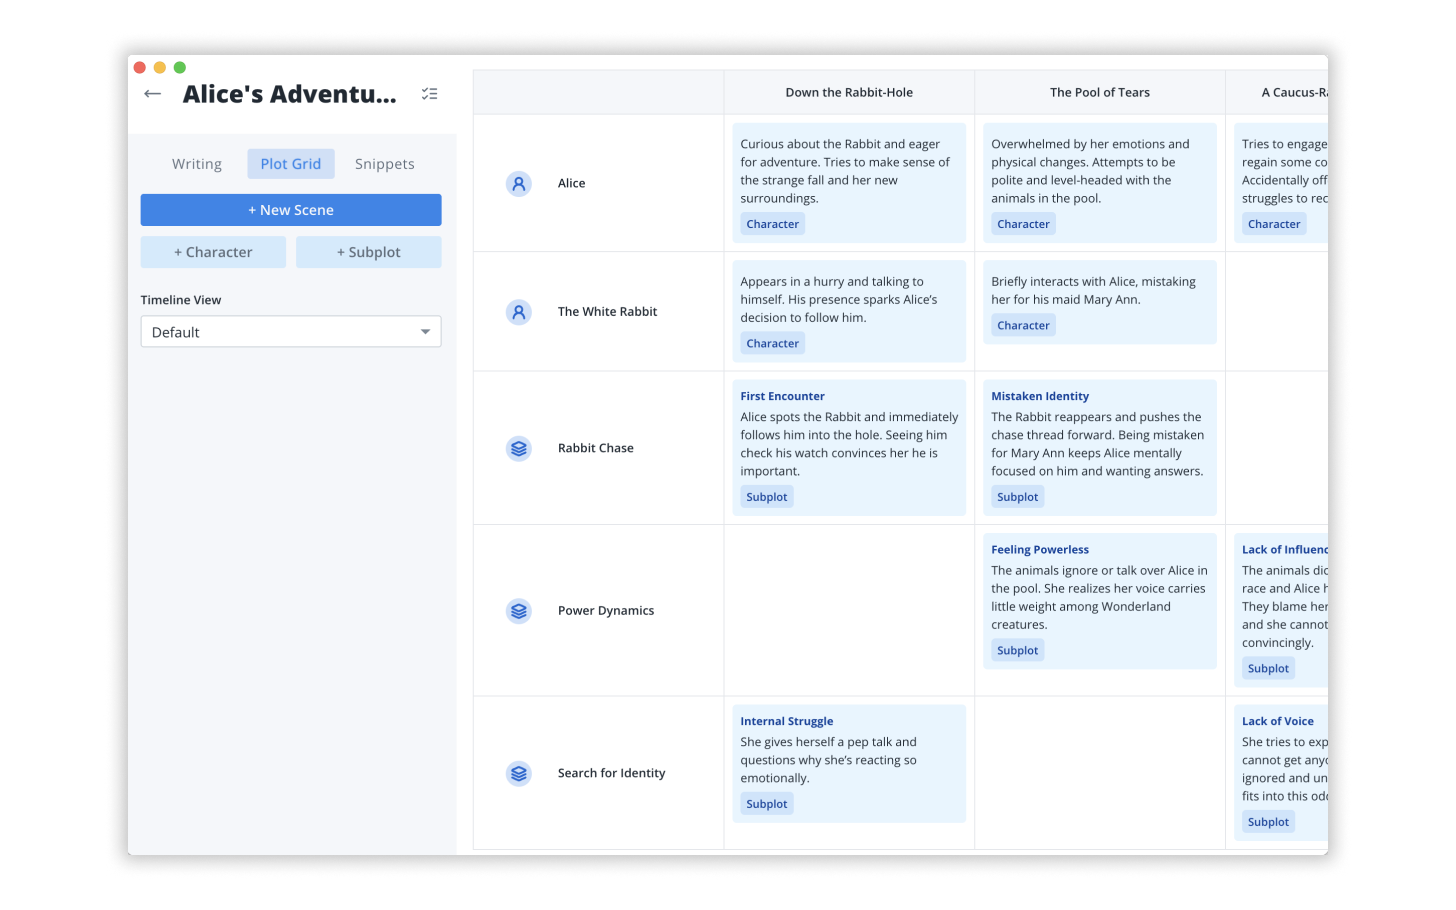
Task: Select the Plot Grid tab
Action: click(x=291, y=163)
